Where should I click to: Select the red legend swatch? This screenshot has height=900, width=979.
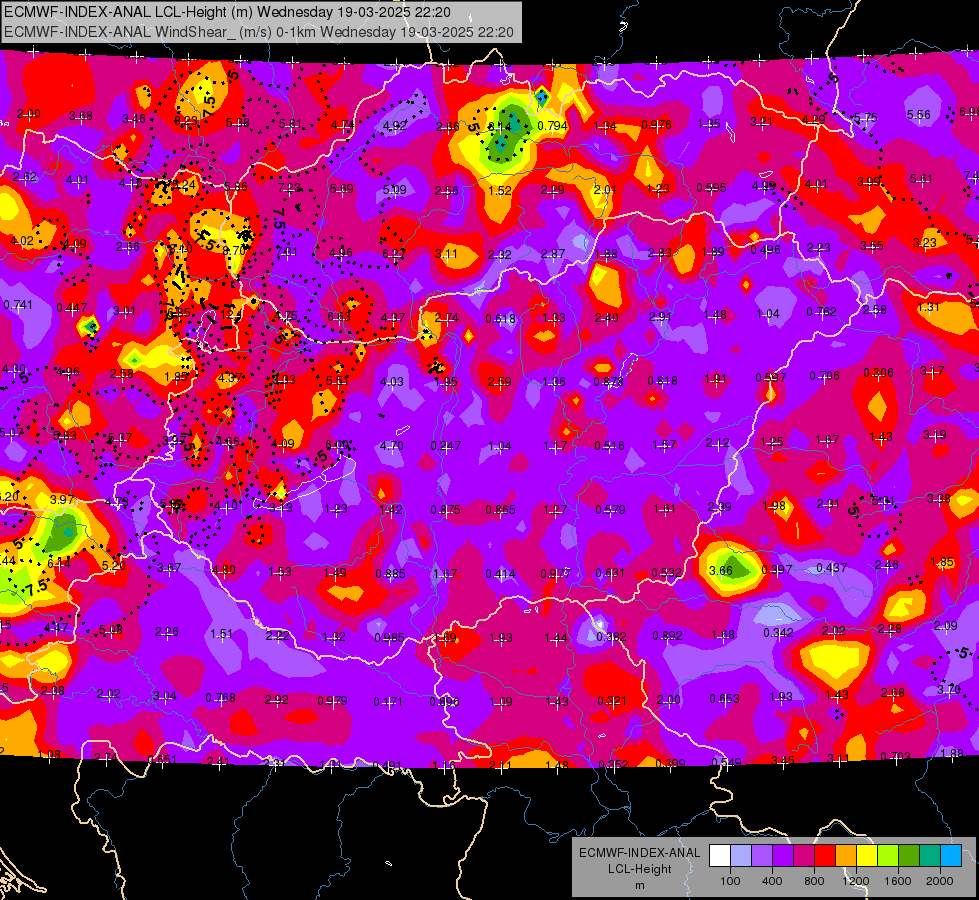coord(825,856)
